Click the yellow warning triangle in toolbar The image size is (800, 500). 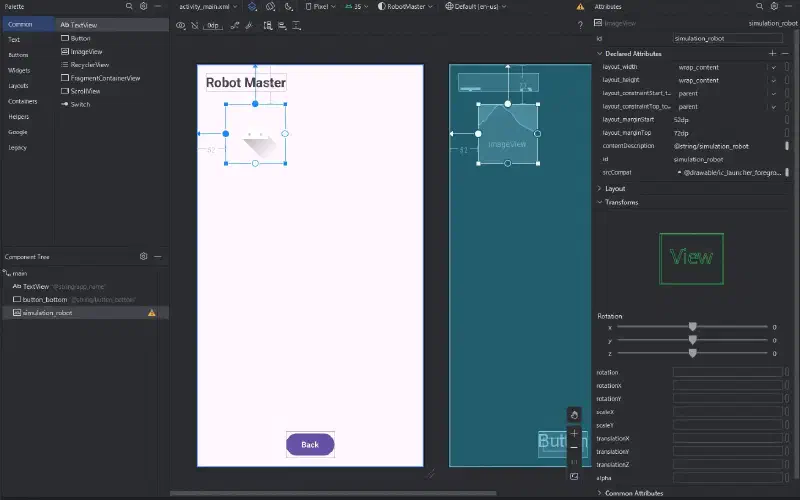[580, 7]
